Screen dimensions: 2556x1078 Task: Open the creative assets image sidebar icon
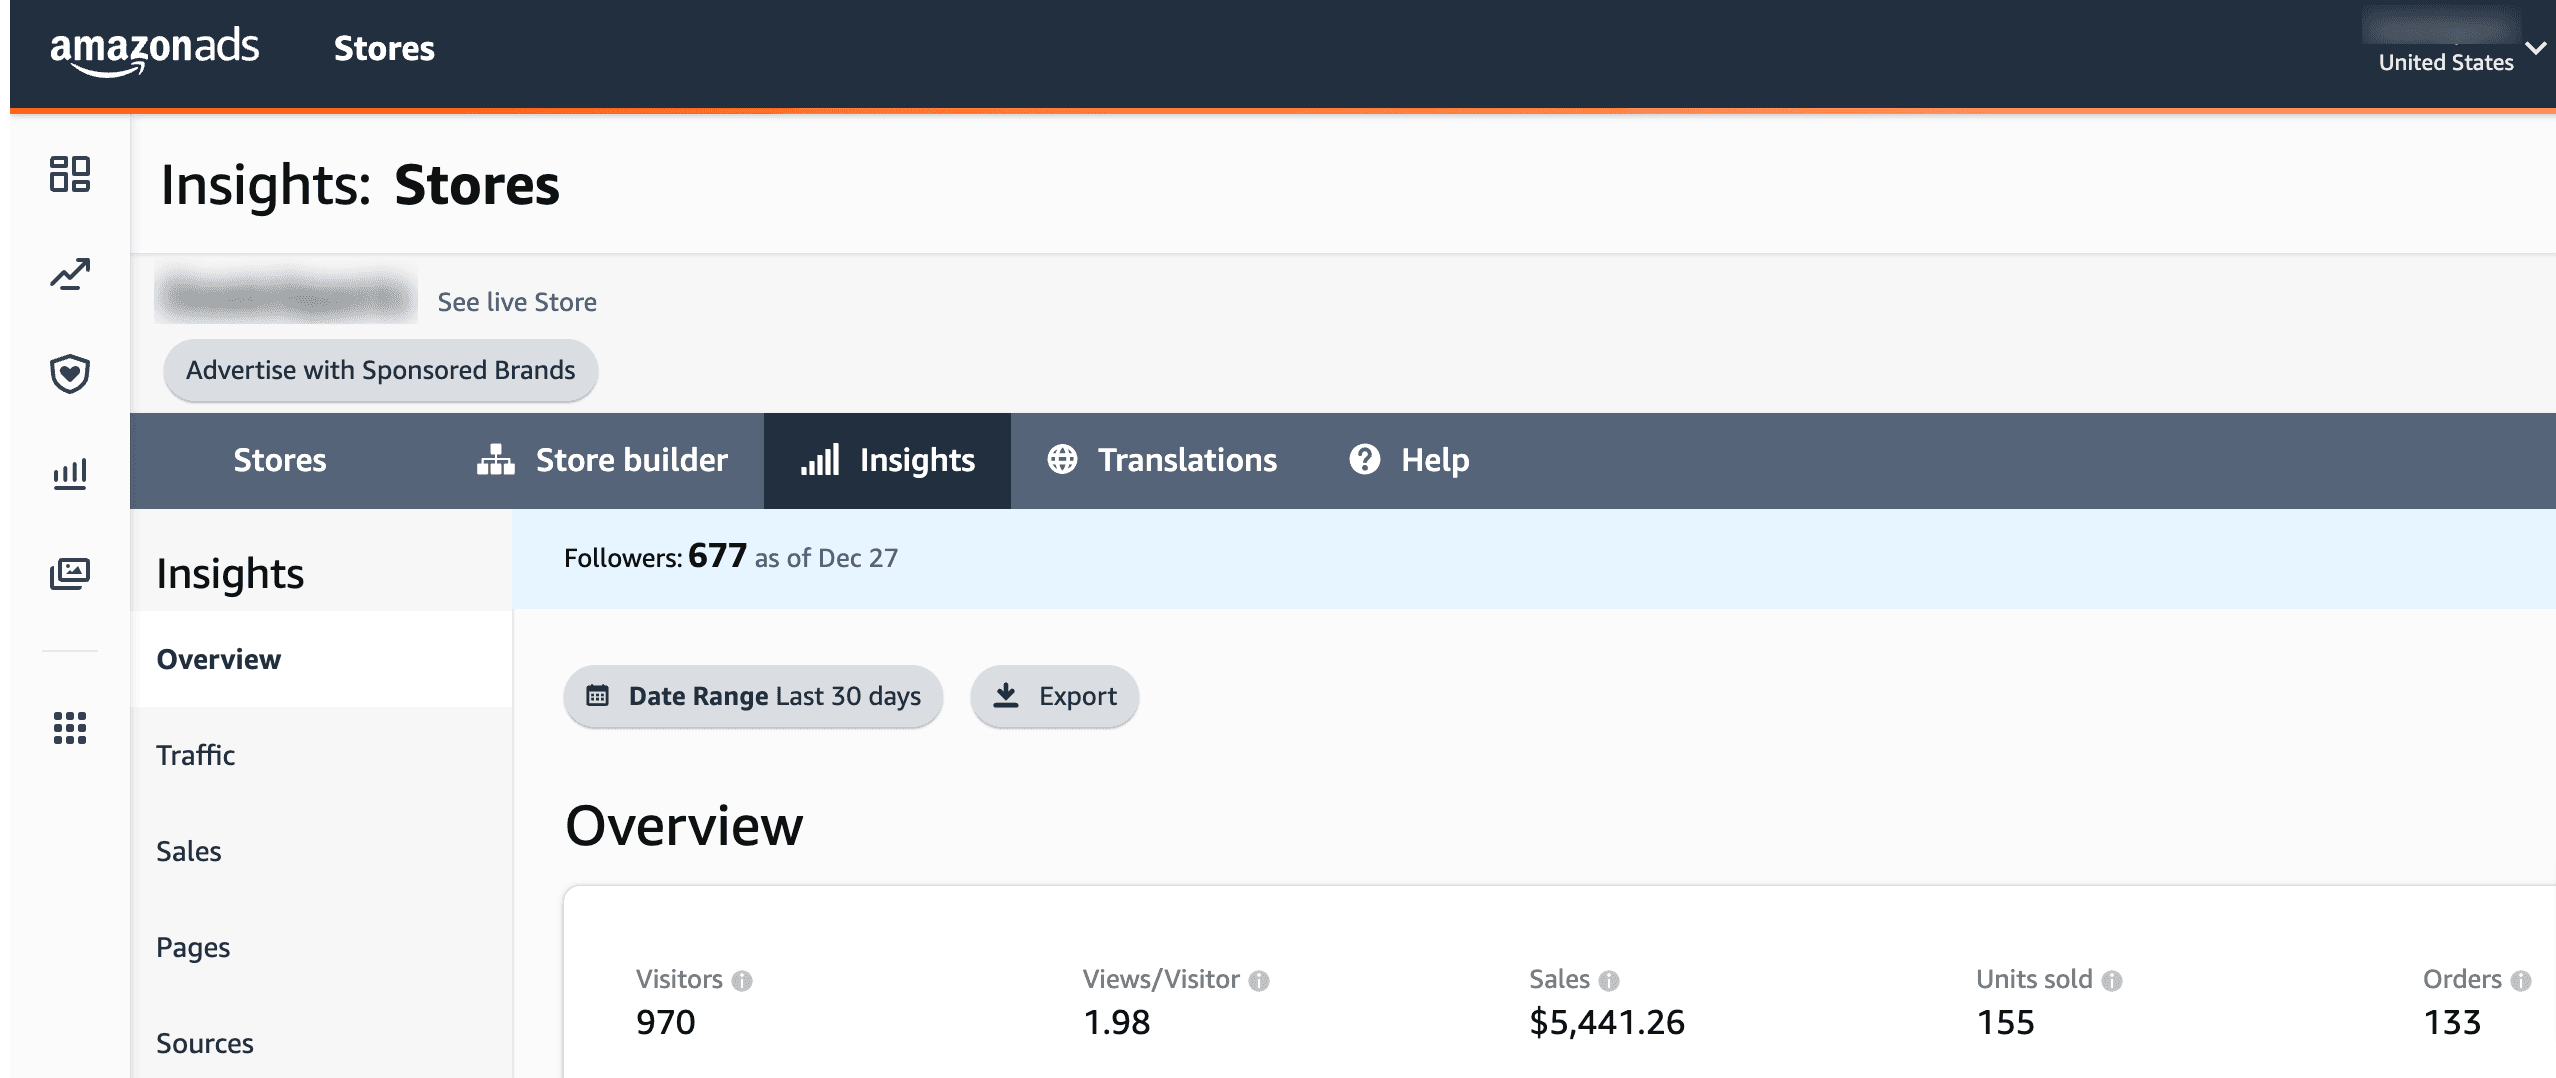(70, 573)
